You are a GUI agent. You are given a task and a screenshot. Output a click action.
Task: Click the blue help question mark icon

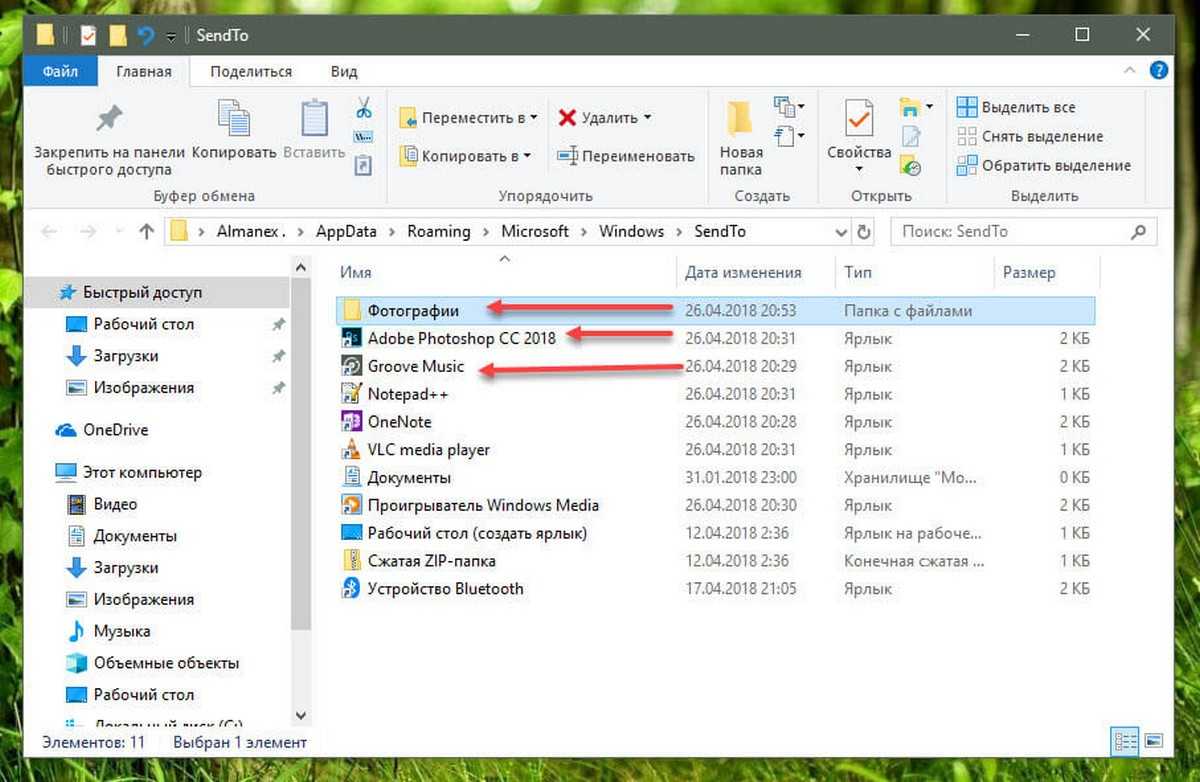coord(1159,71)
